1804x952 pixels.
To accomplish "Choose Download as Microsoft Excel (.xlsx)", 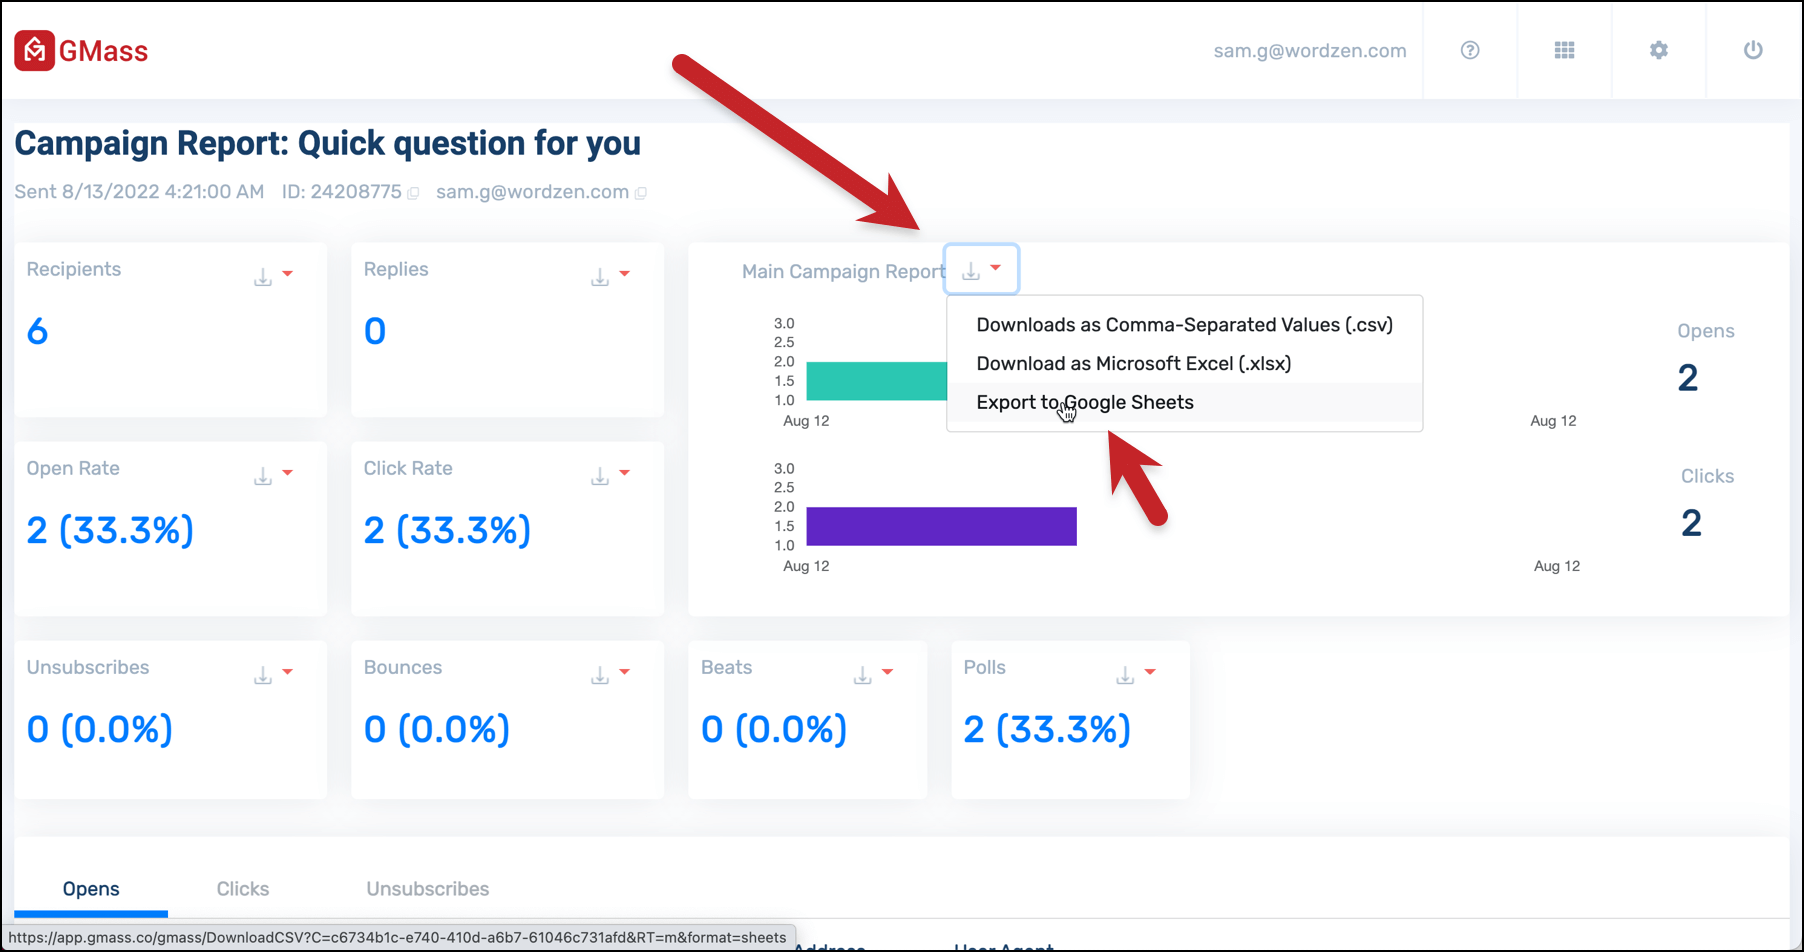I will [x=1184, y=364].
